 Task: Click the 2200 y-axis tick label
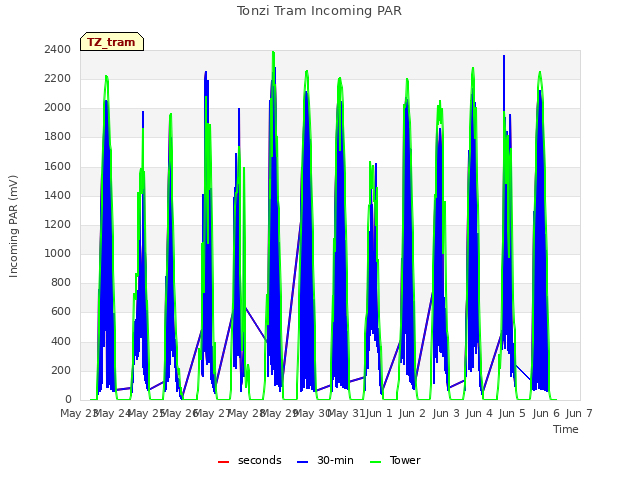(58, 78)
